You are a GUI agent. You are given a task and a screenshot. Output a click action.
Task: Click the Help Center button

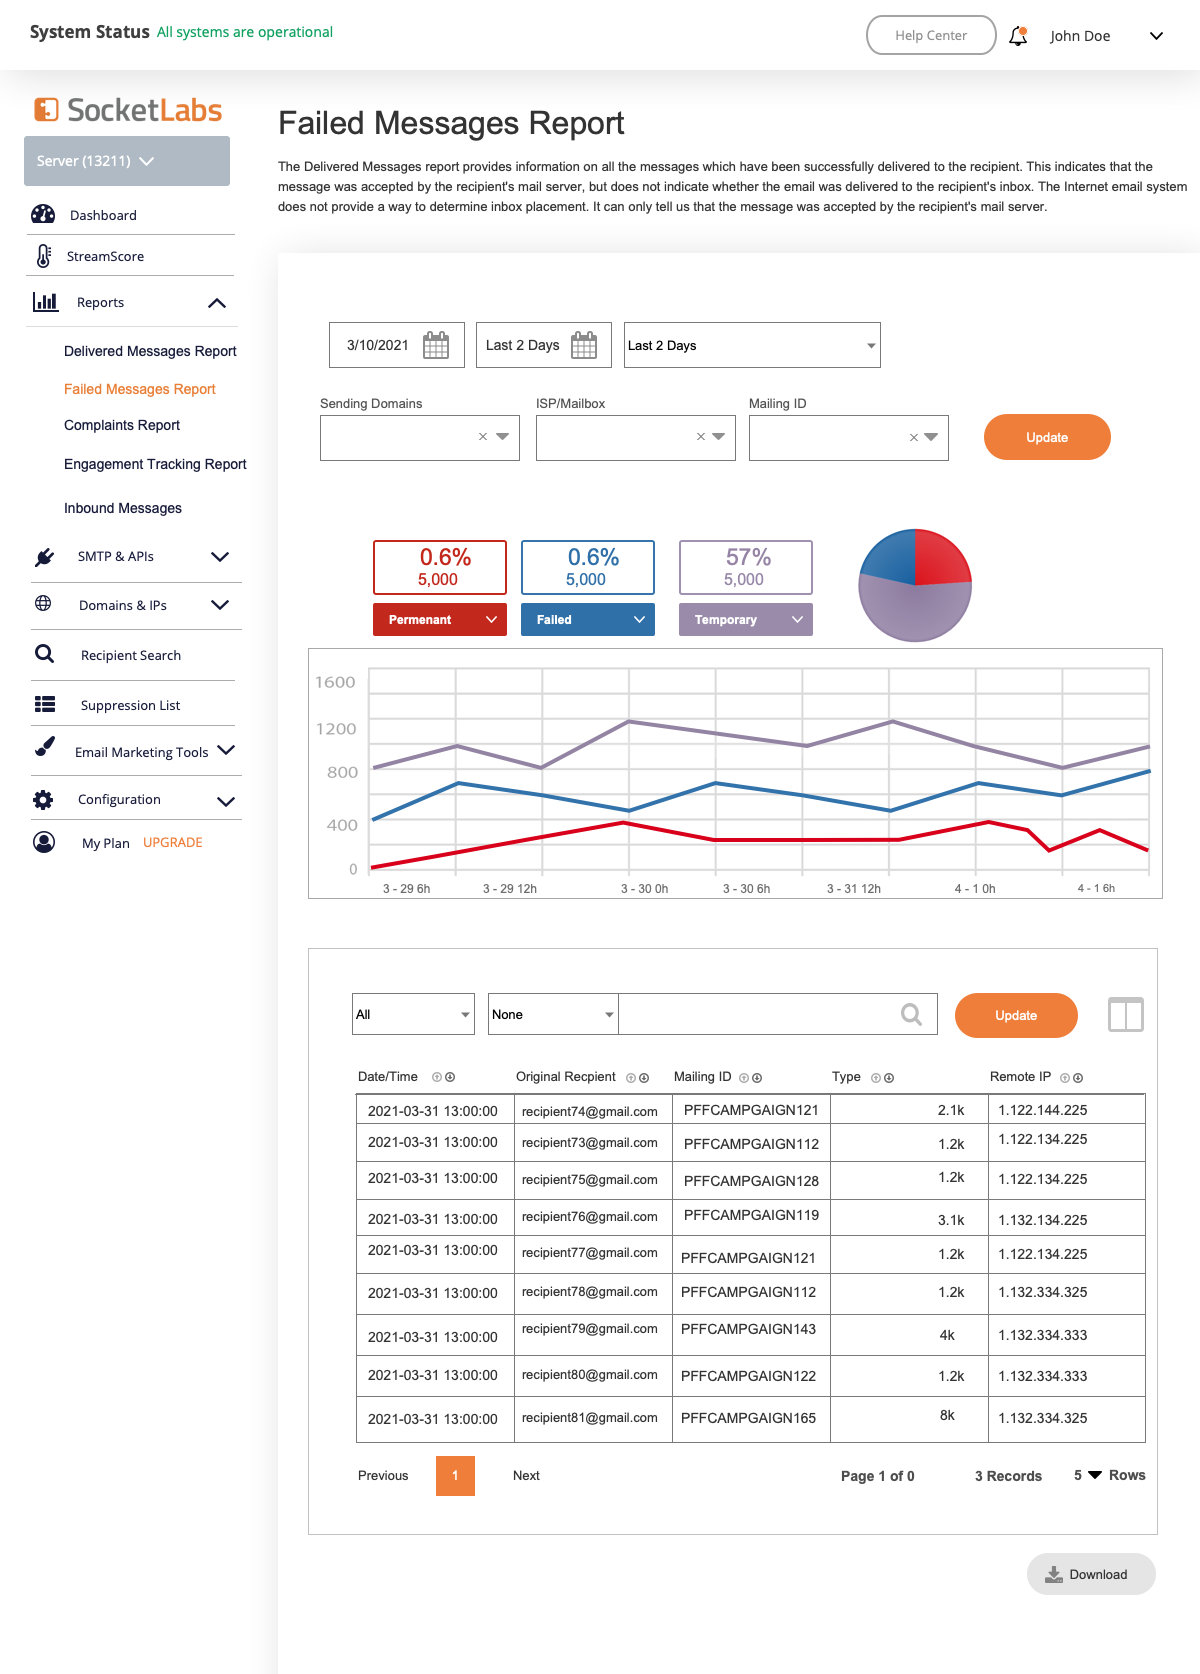click(x=931, y=35)
